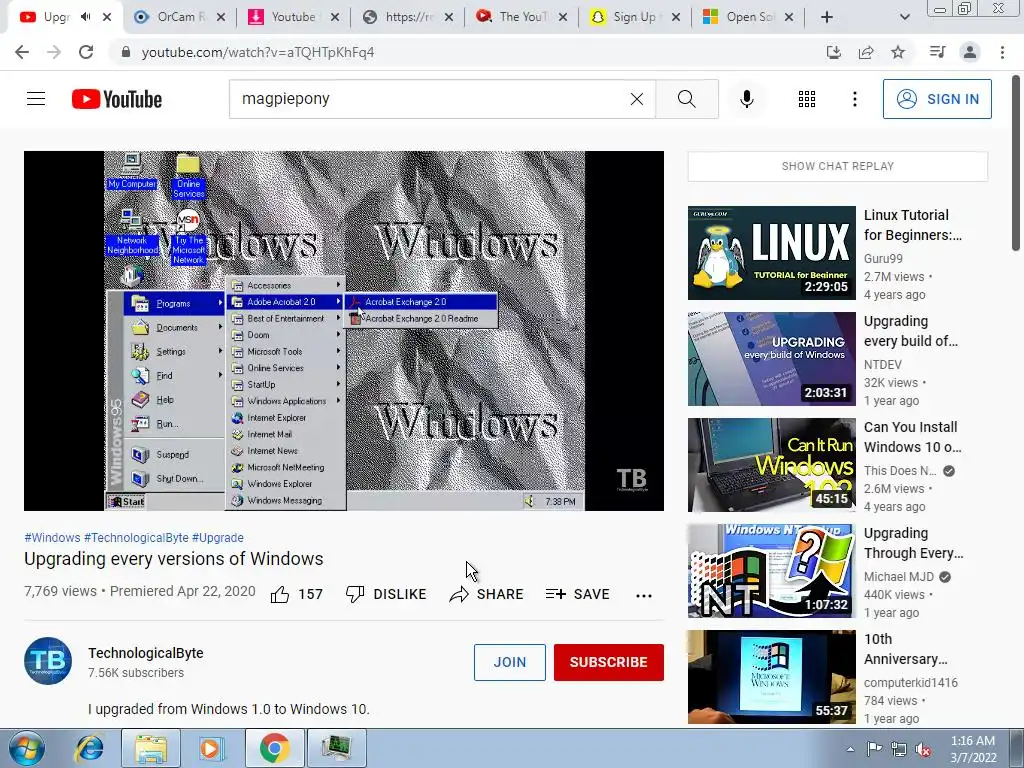
Task: Open Windows Explorer folder on taskbar
Action: coord(150,748)
